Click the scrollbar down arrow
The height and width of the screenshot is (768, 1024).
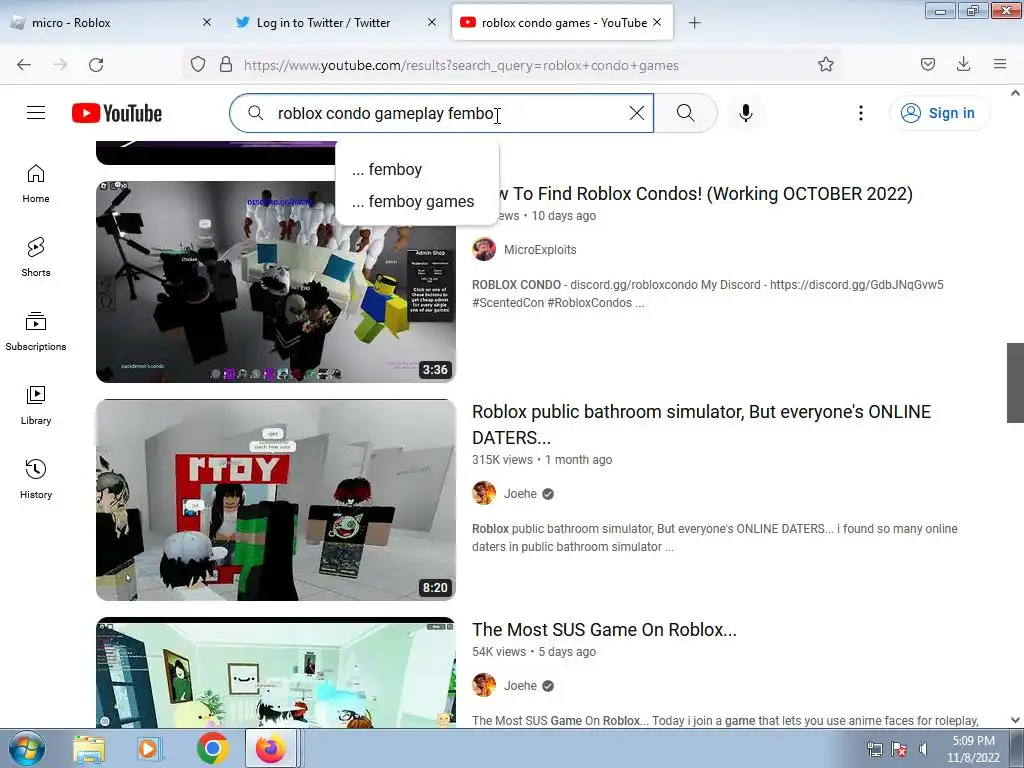(x=1015, y=720)
